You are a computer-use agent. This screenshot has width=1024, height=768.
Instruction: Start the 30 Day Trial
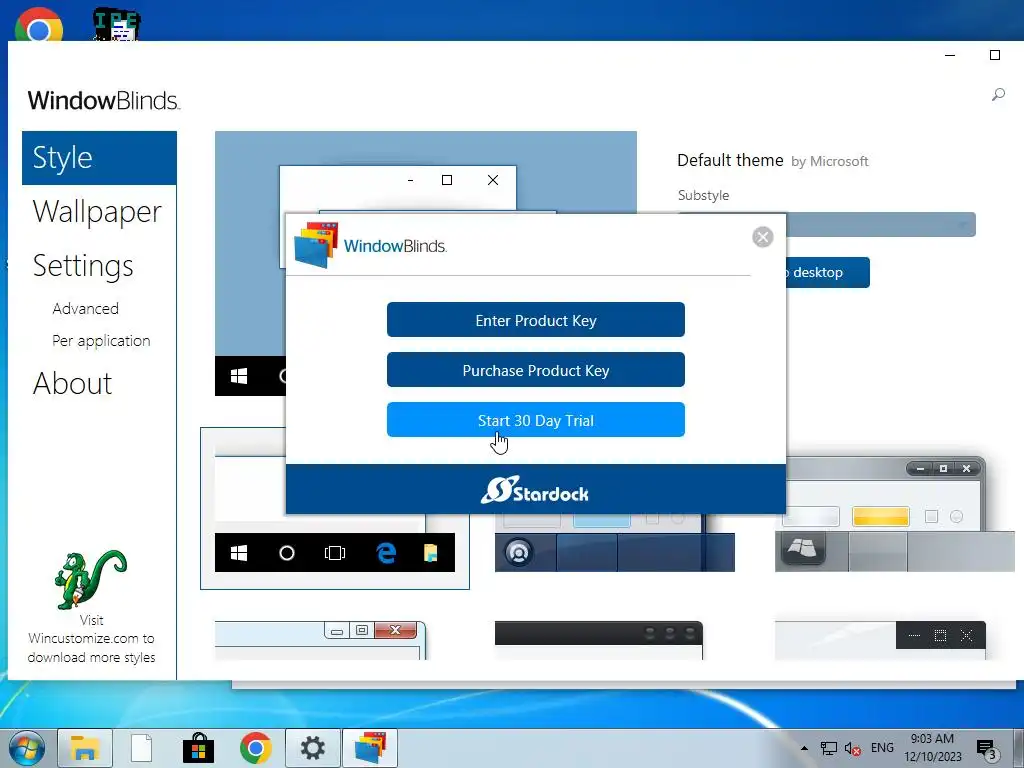pyautogui.click(x=536, y=420)
